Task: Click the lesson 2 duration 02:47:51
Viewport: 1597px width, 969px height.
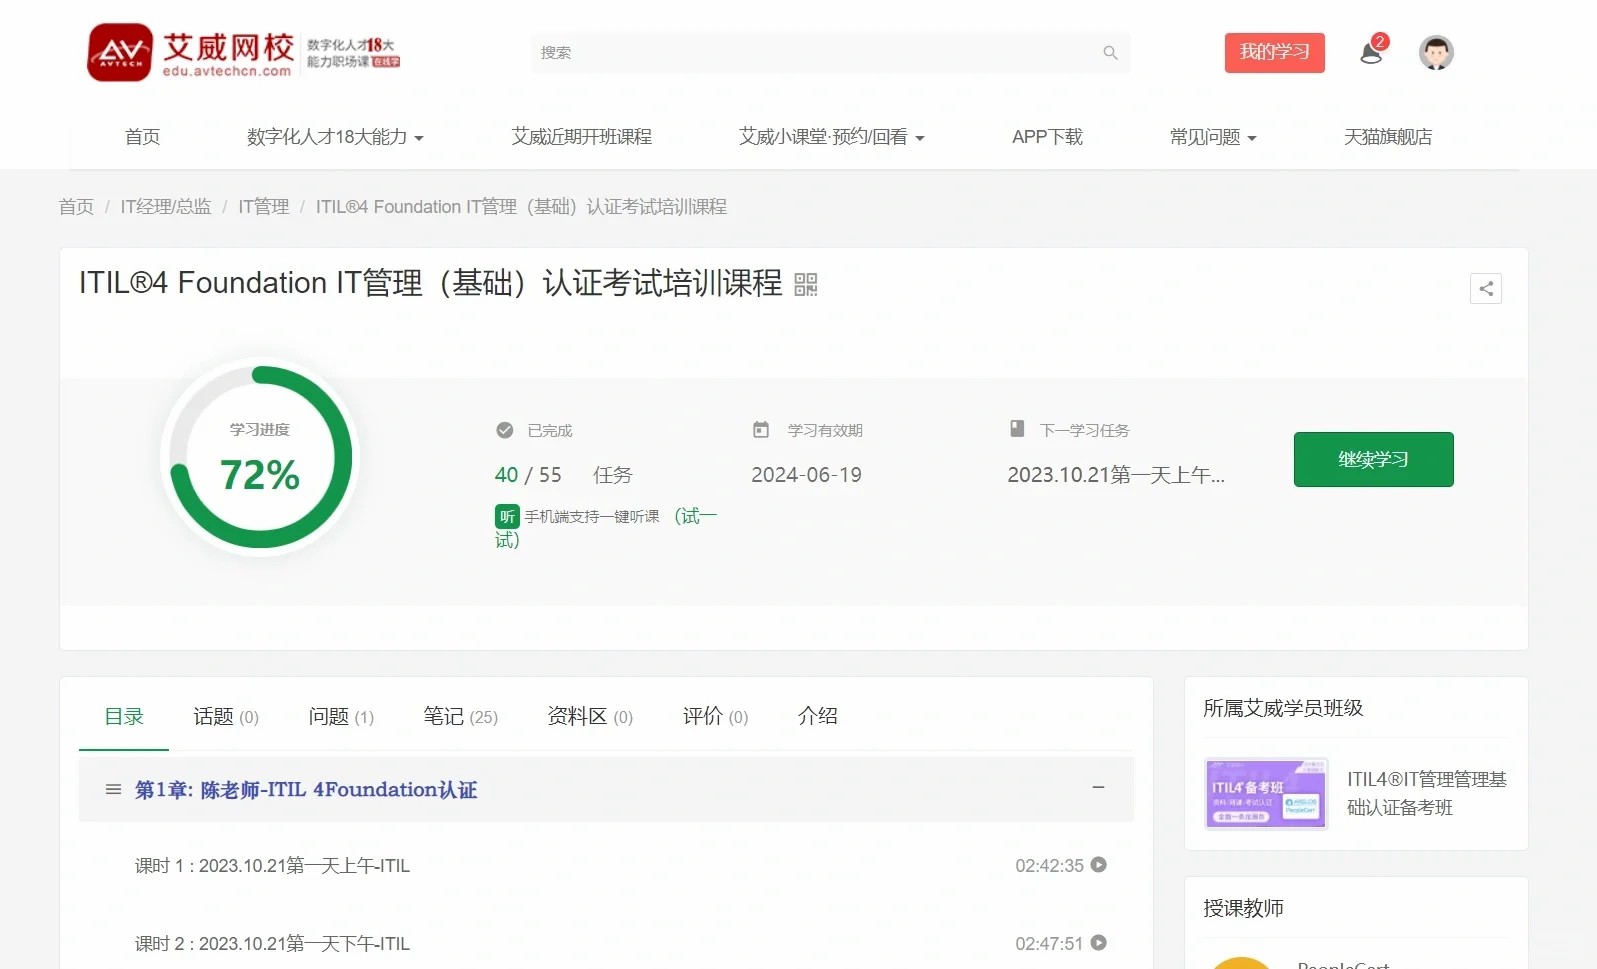Action: [x=1049, y=944]
